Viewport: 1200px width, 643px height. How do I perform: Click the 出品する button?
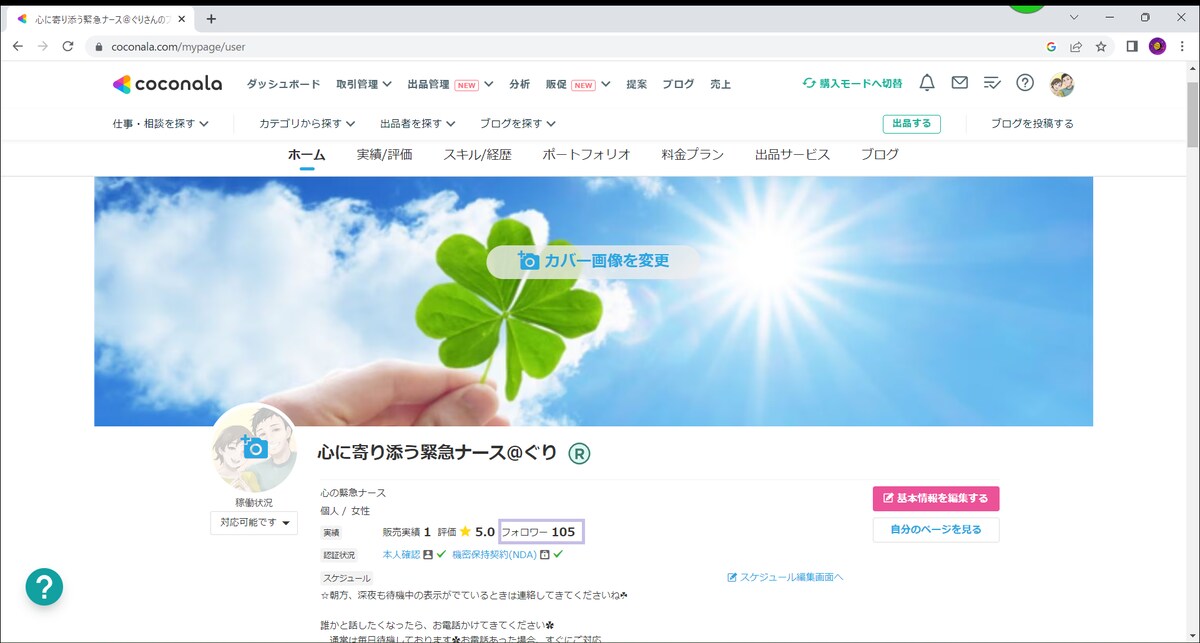[911, 124]
